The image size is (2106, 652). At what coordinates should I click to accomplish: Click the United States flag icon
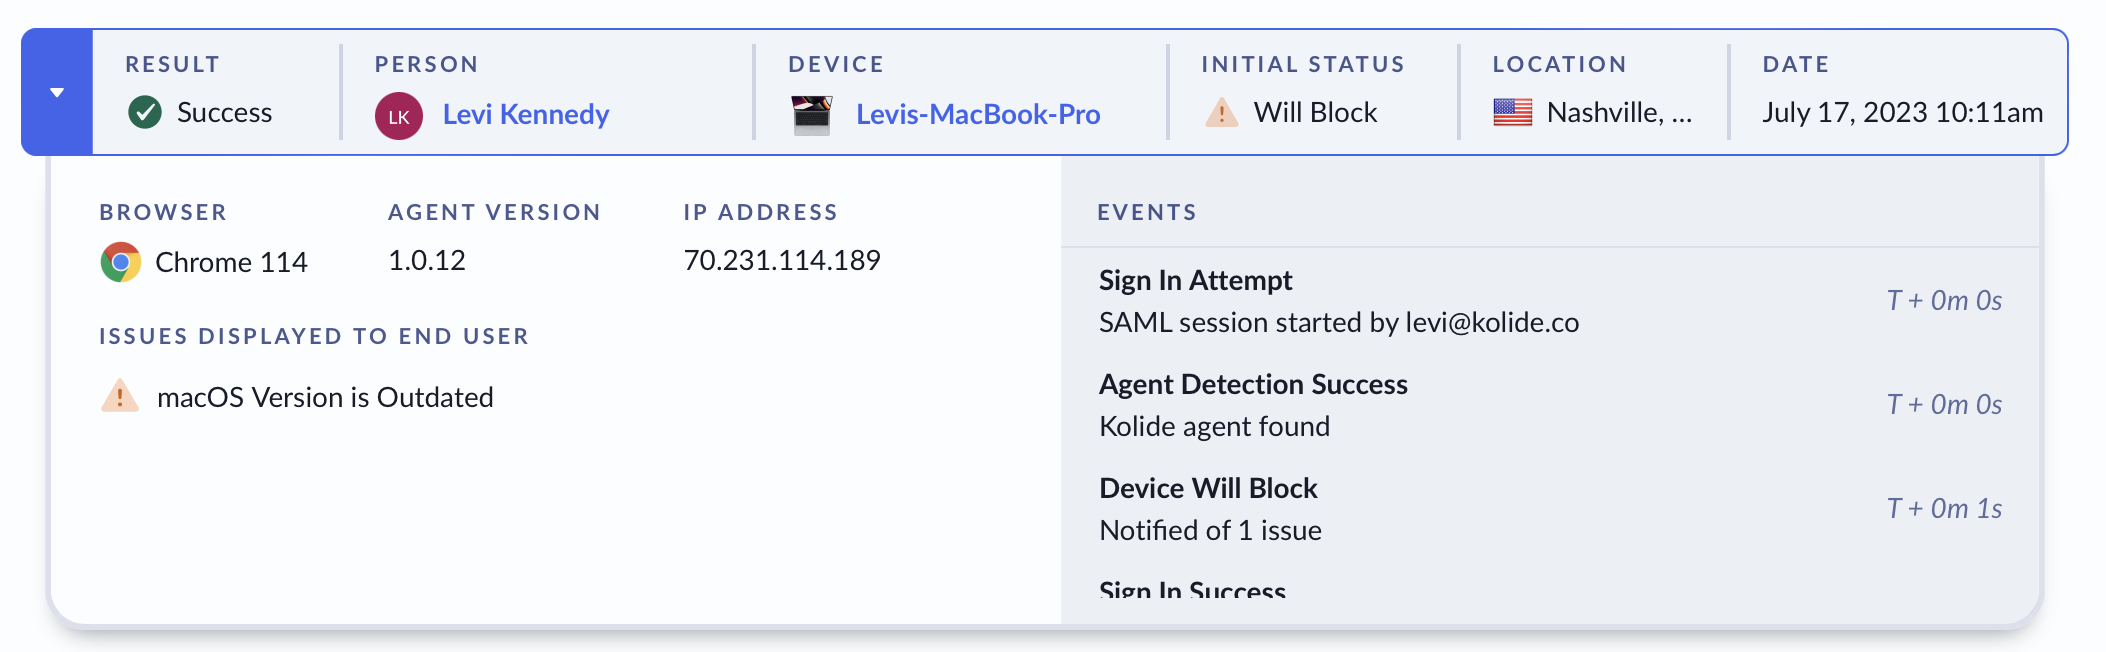(x=1512, y=112)
